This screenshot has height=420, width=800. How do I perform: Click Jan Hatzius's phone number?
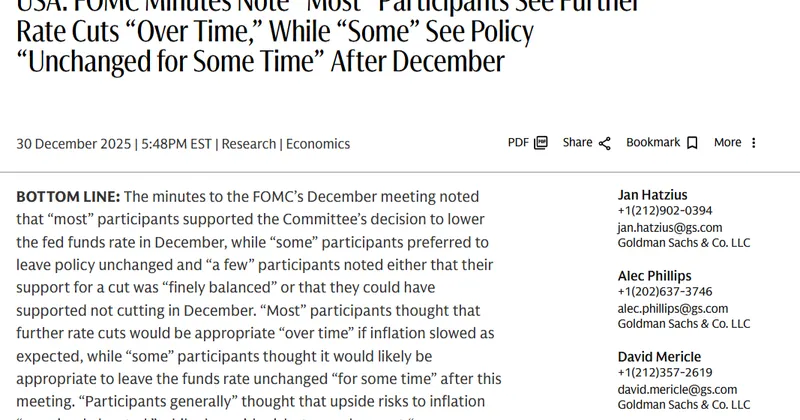(665, 211)
